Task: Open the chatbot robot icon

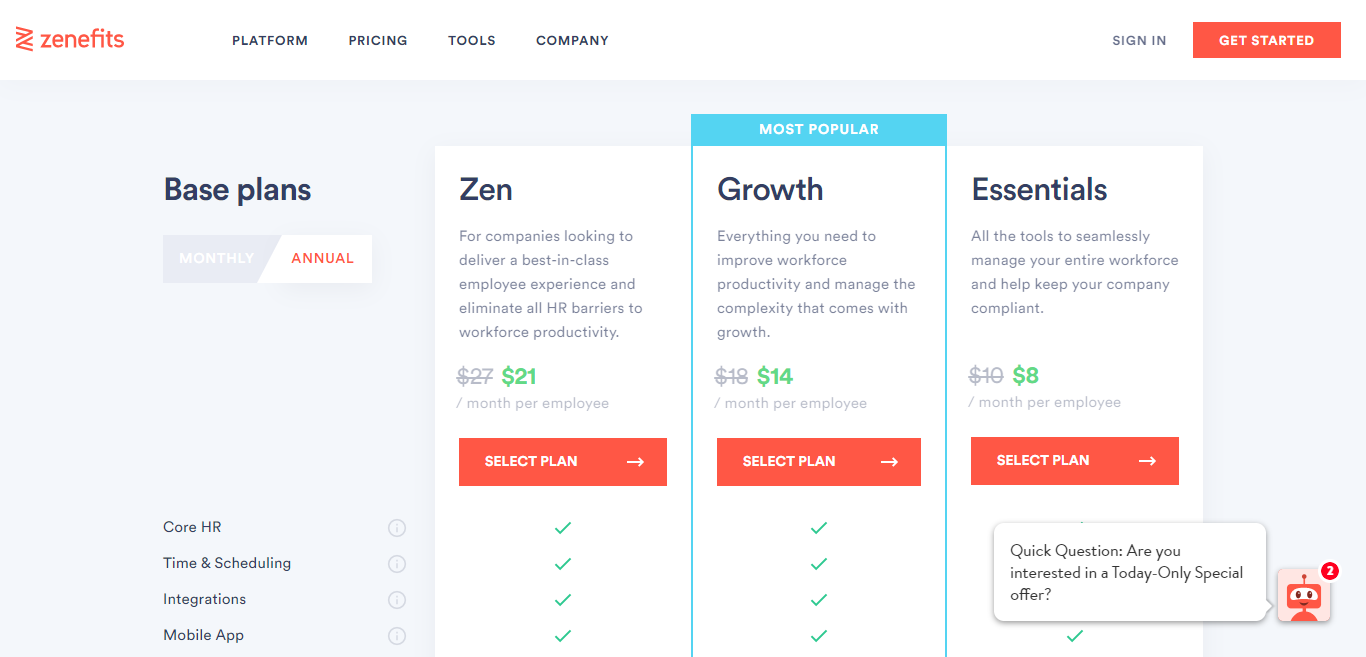Action: [x=1304, y=596]
